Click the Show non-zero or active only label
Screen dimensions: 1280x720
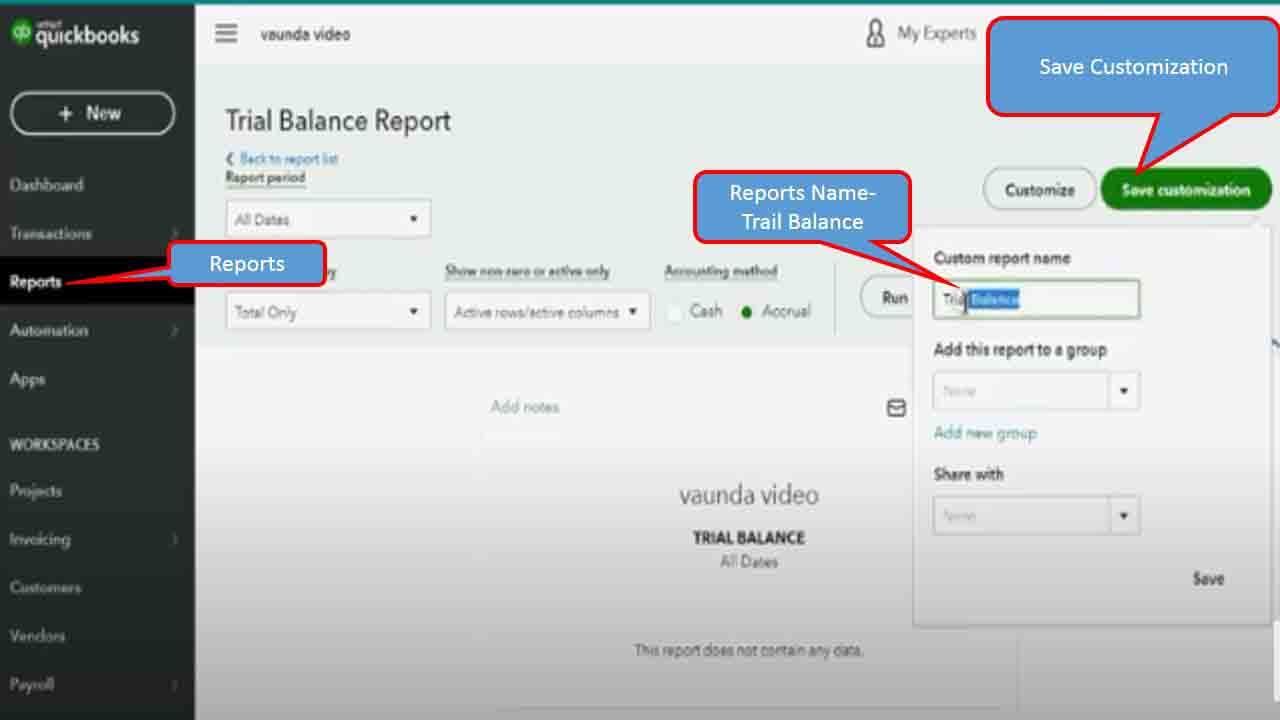pos(527,271)
